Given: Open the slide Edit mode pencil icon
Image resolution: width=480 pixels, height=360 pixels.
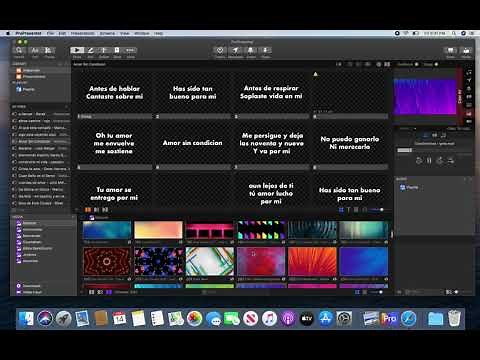Looking at the screenshot, I should coord(90,50).
